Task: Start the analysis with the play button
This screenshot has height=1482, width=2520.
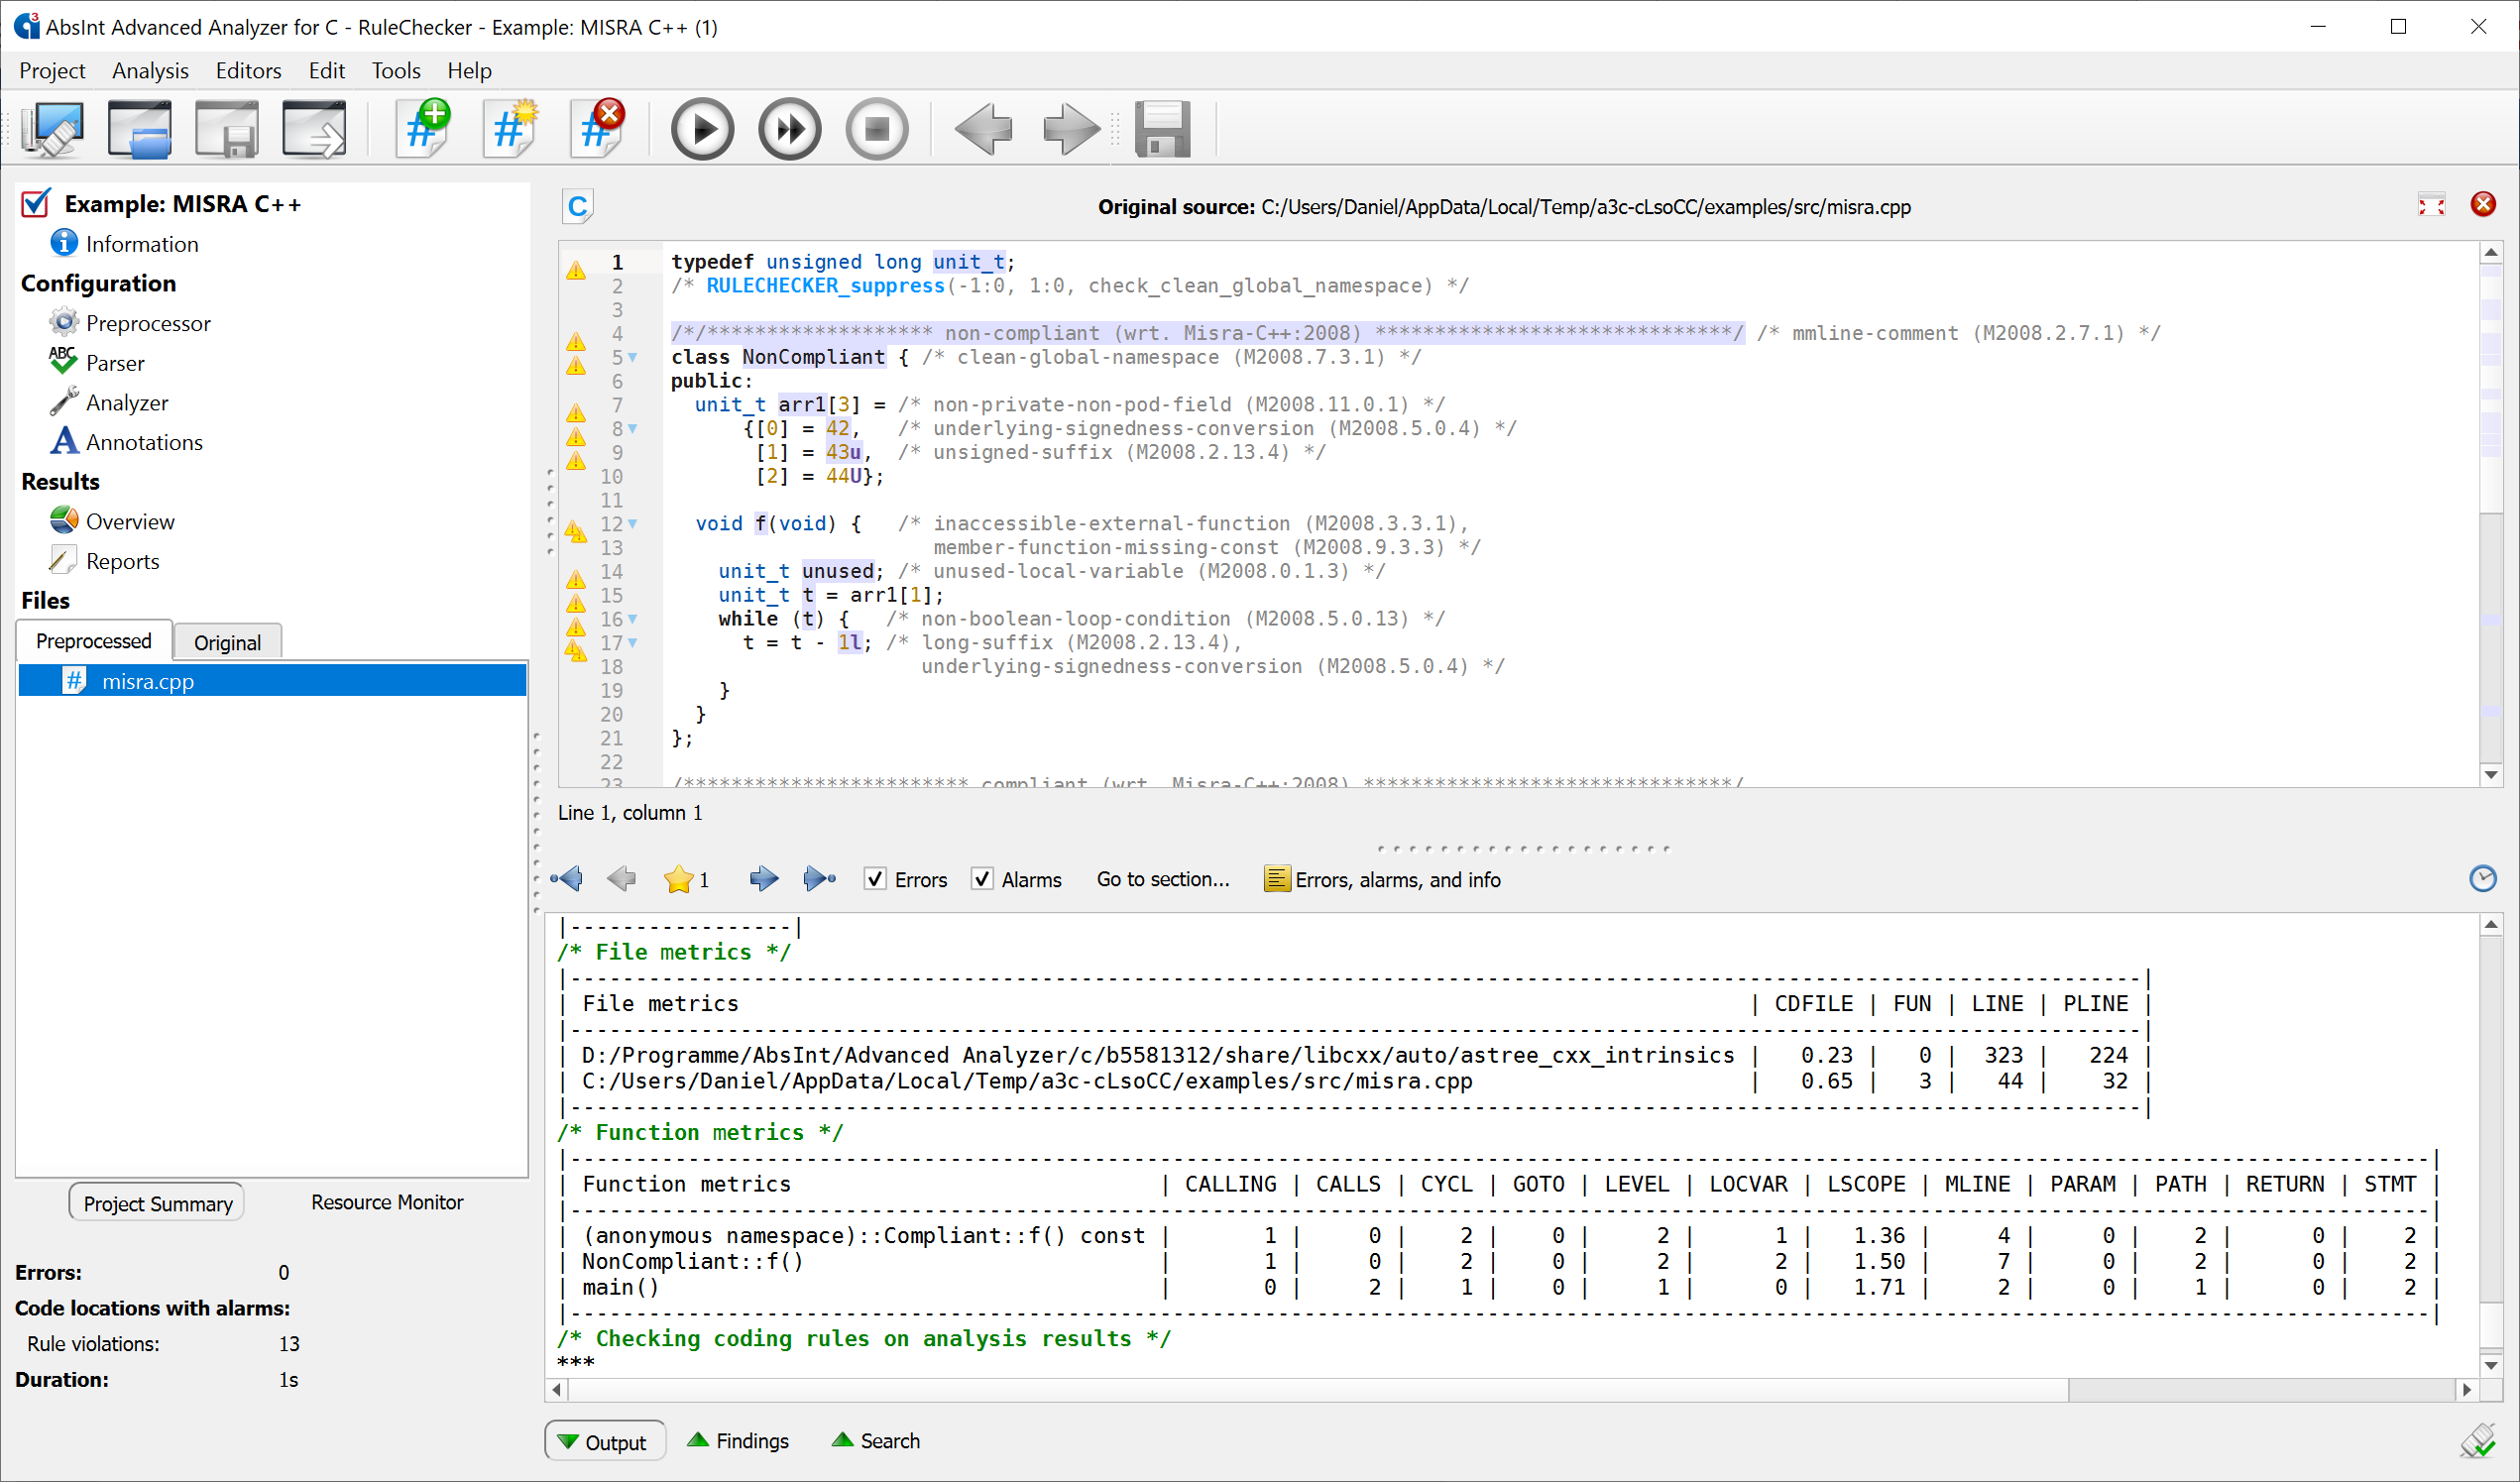Action: (x=702, y=129)
